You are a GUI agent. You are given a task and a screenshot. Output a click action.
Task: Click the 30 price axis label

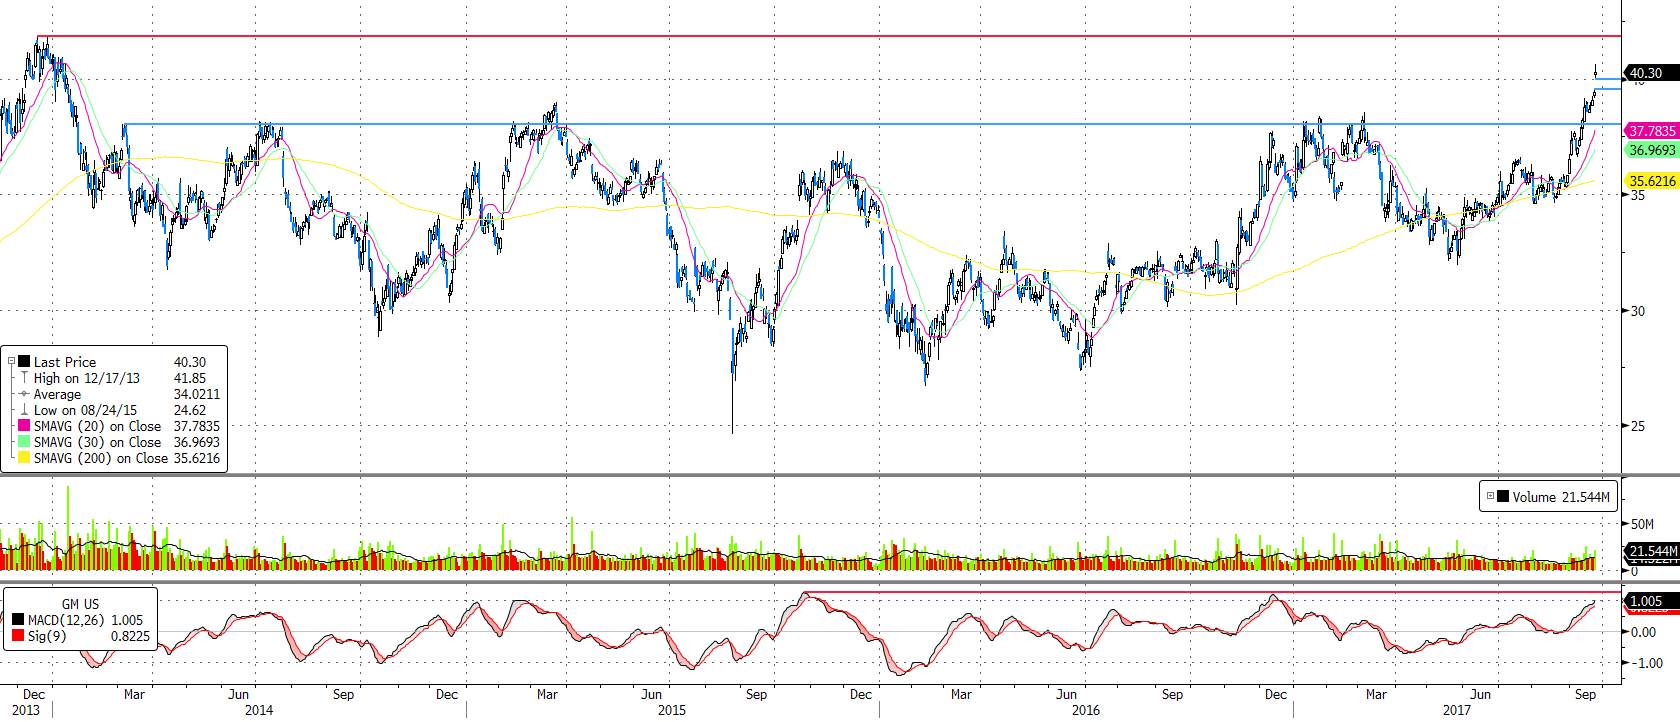(x=1638, y=311)
